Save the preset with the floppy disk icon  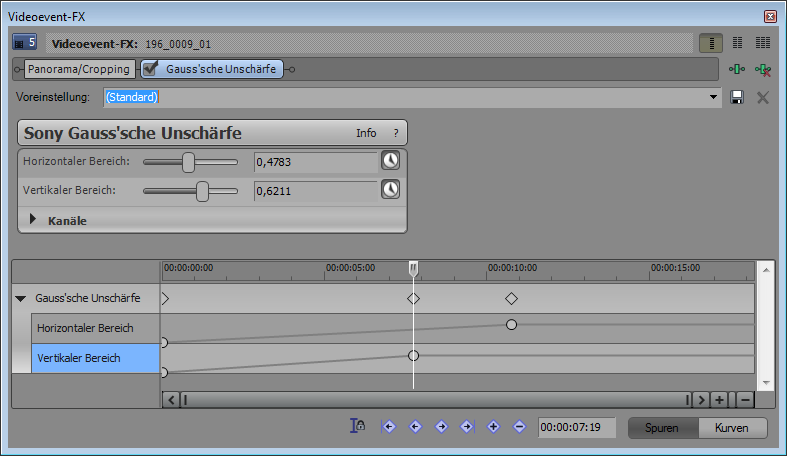click(737, 97)
